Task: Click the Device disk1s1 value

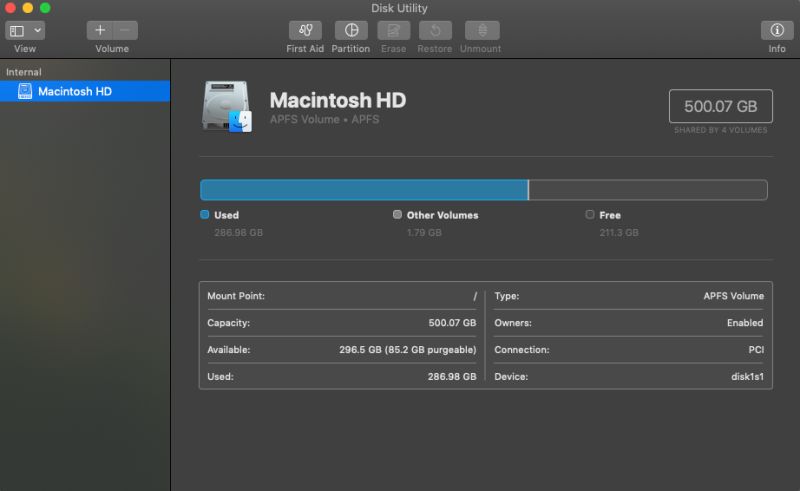Action: tap(747, 377)
